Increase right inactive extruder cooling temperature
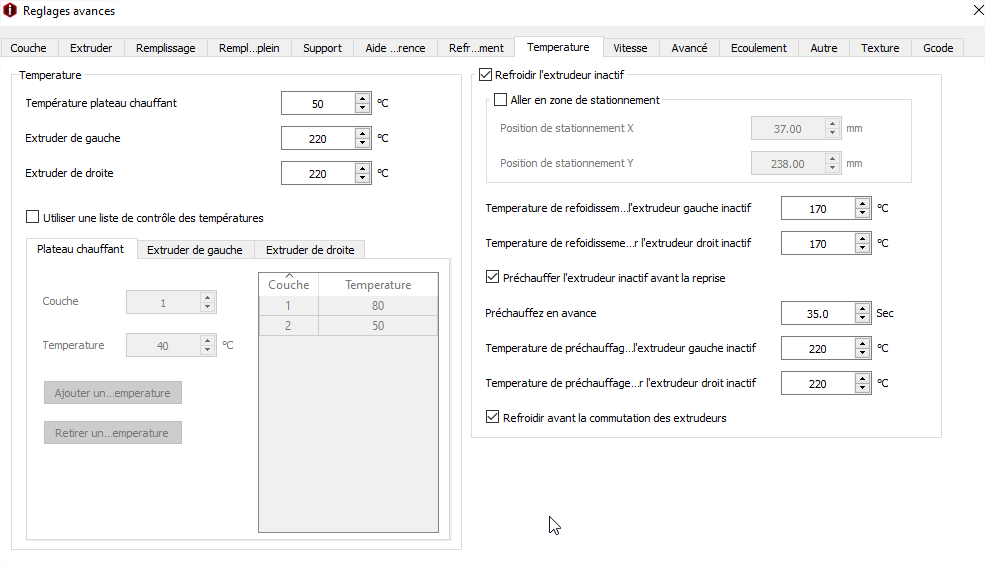 [x=863, y=238]
